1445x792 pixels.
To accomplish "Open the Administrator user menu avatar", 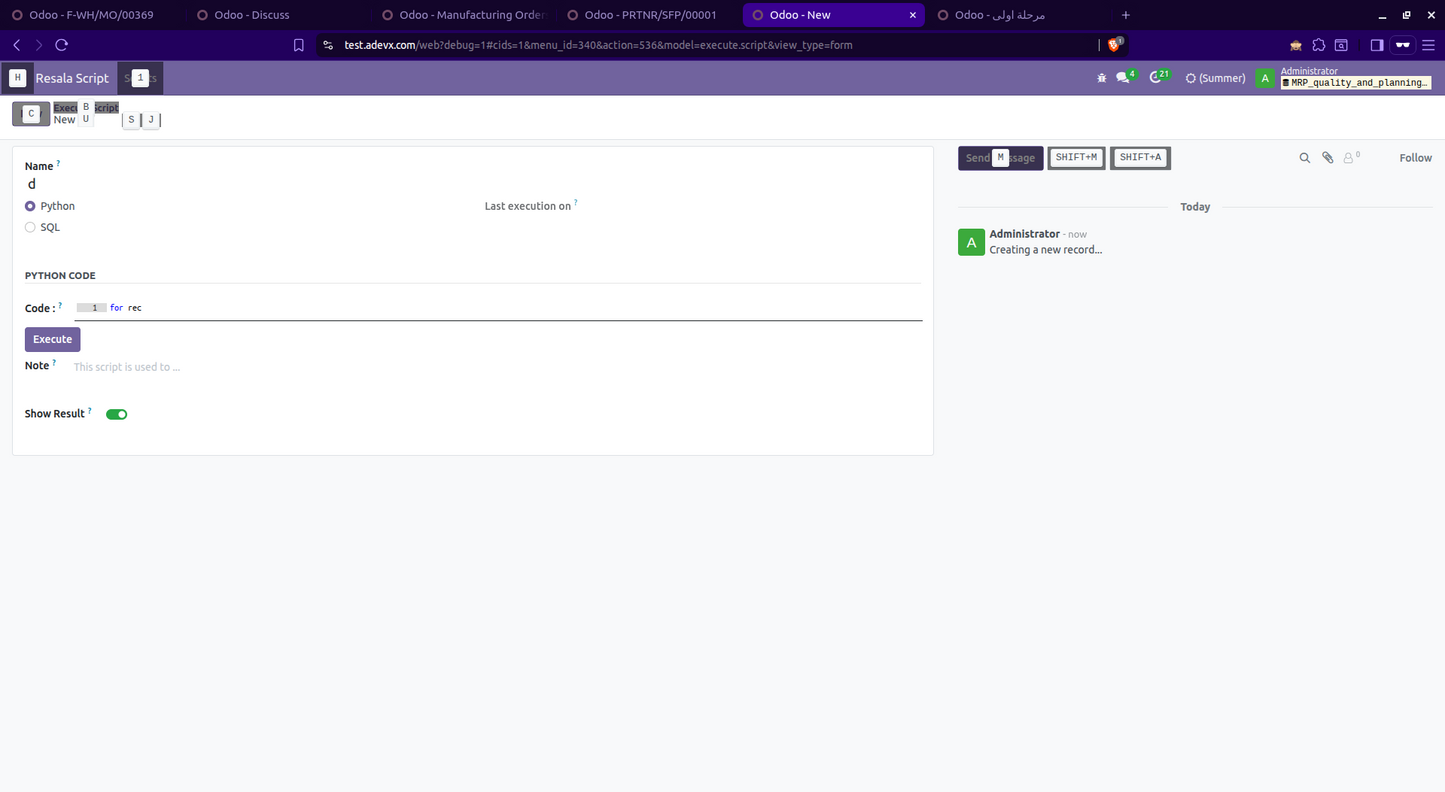I will 1265,79.
